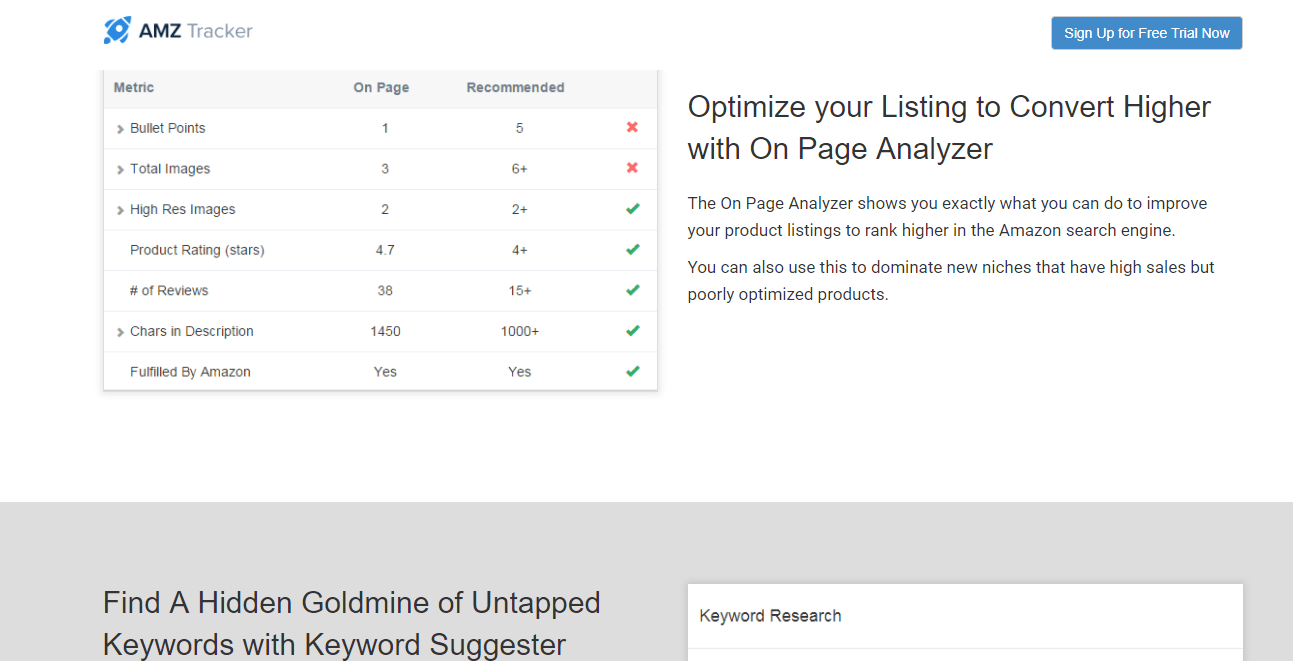Click the Keyword Research panel title
The width and height of the screenshot is (1293, 661).
[x=770, y=616]
